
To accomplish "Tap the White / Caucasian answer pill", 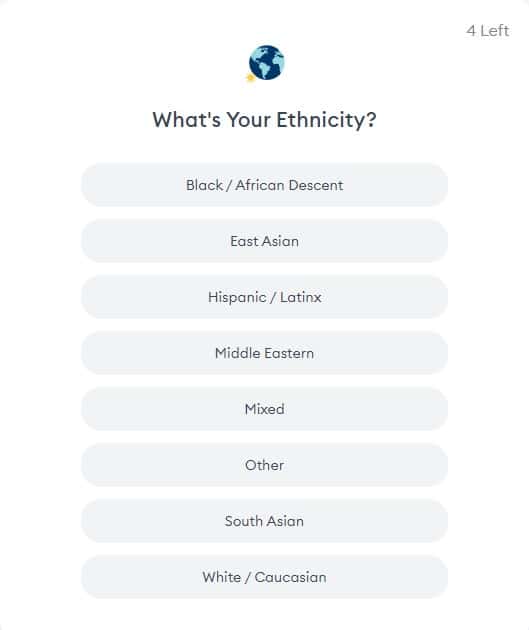I will 264,577.
